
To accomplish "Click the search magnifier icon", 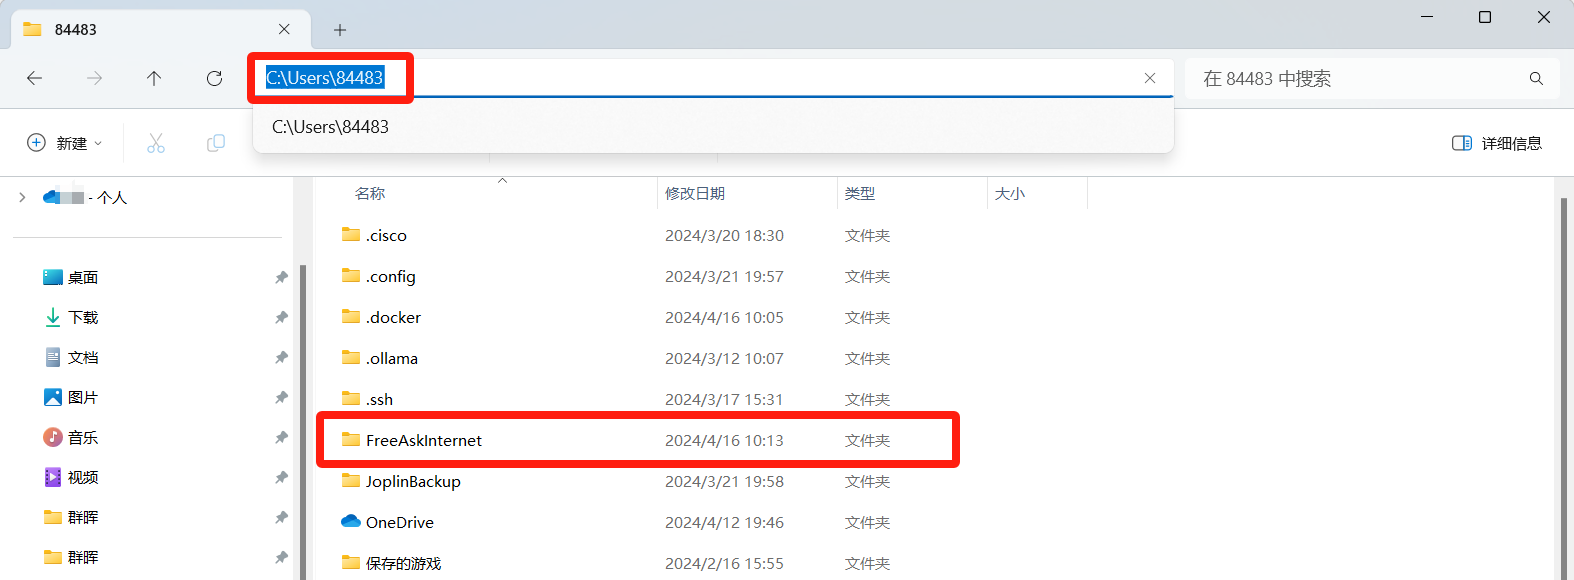I will (1536, 78).
